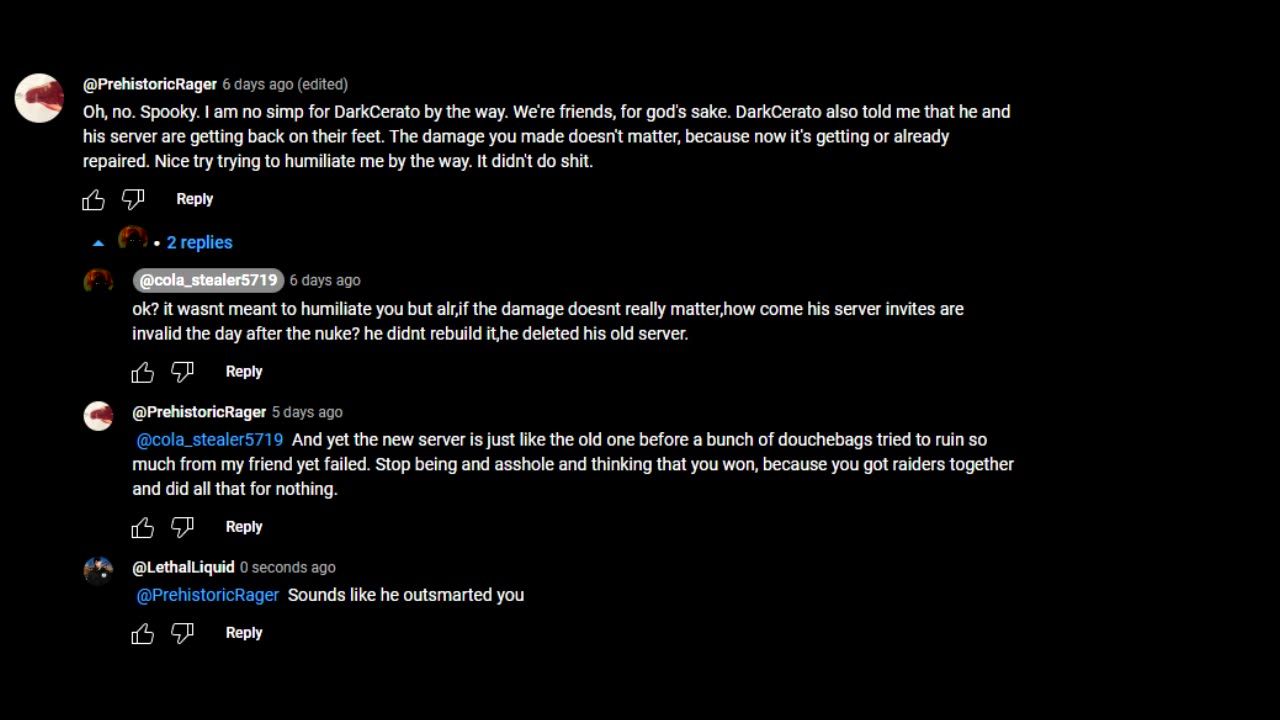Like LethalLiquid's reply

click(142, 633)
